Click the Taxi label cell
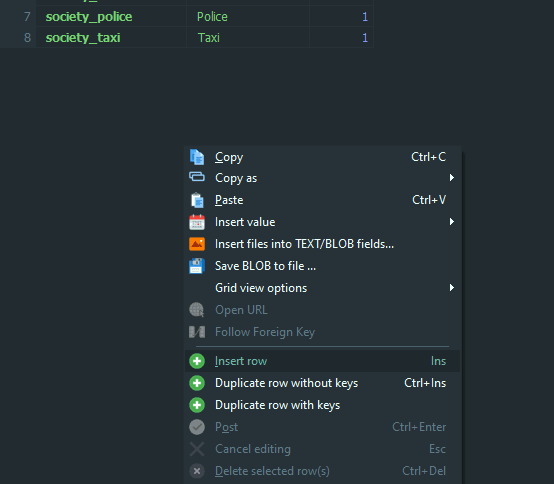 [248, 37]
